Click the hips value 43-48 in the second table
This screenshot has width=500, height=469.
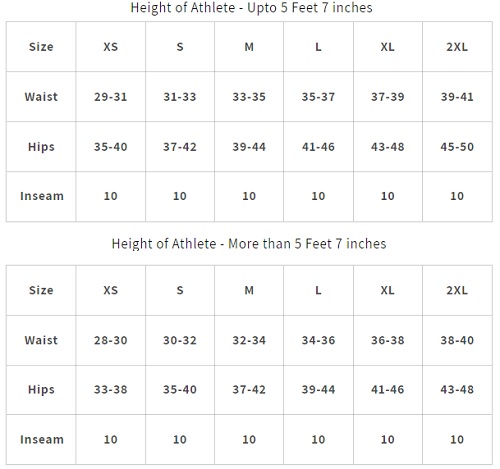[457, 389]
